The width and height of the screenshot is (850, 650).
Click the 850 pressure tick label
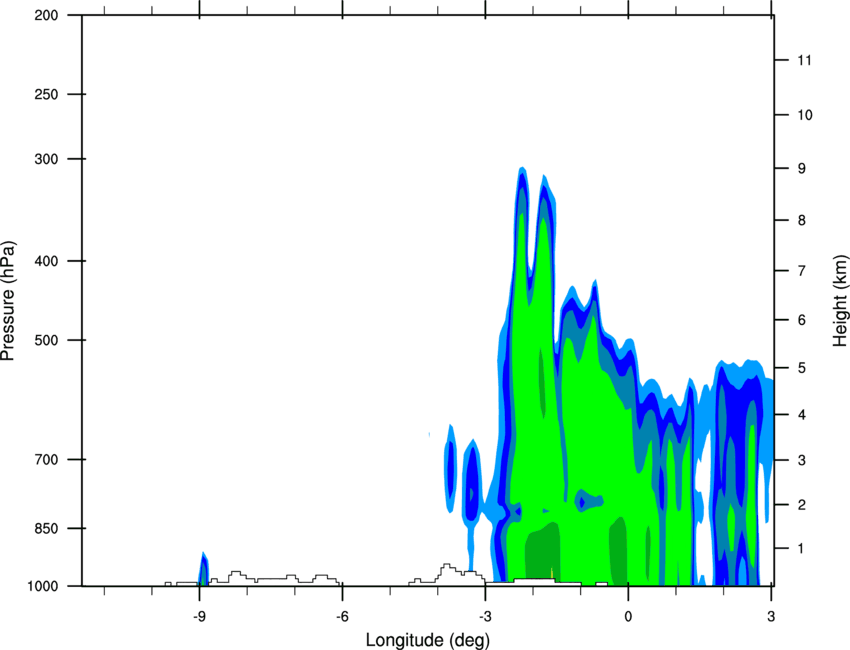(x=46, y=528)
